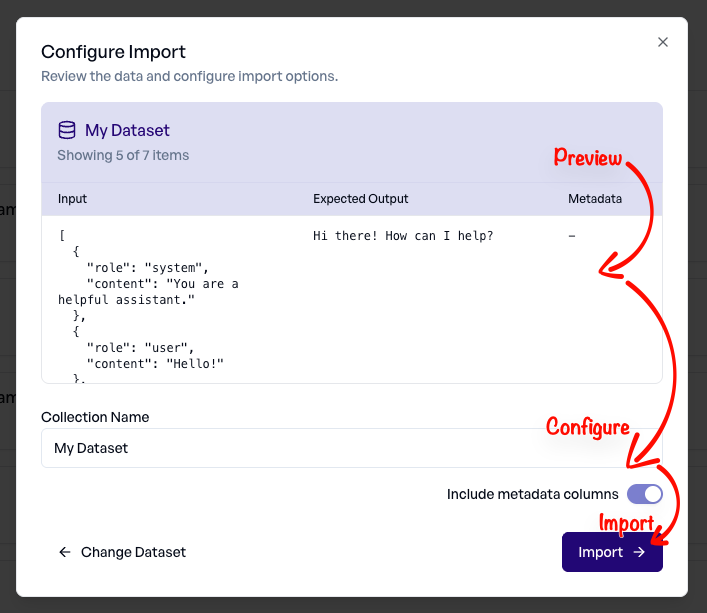Screen dimensions: 707x613
Task: Select the Metadata column header
Action: click(x=595, y=199)
